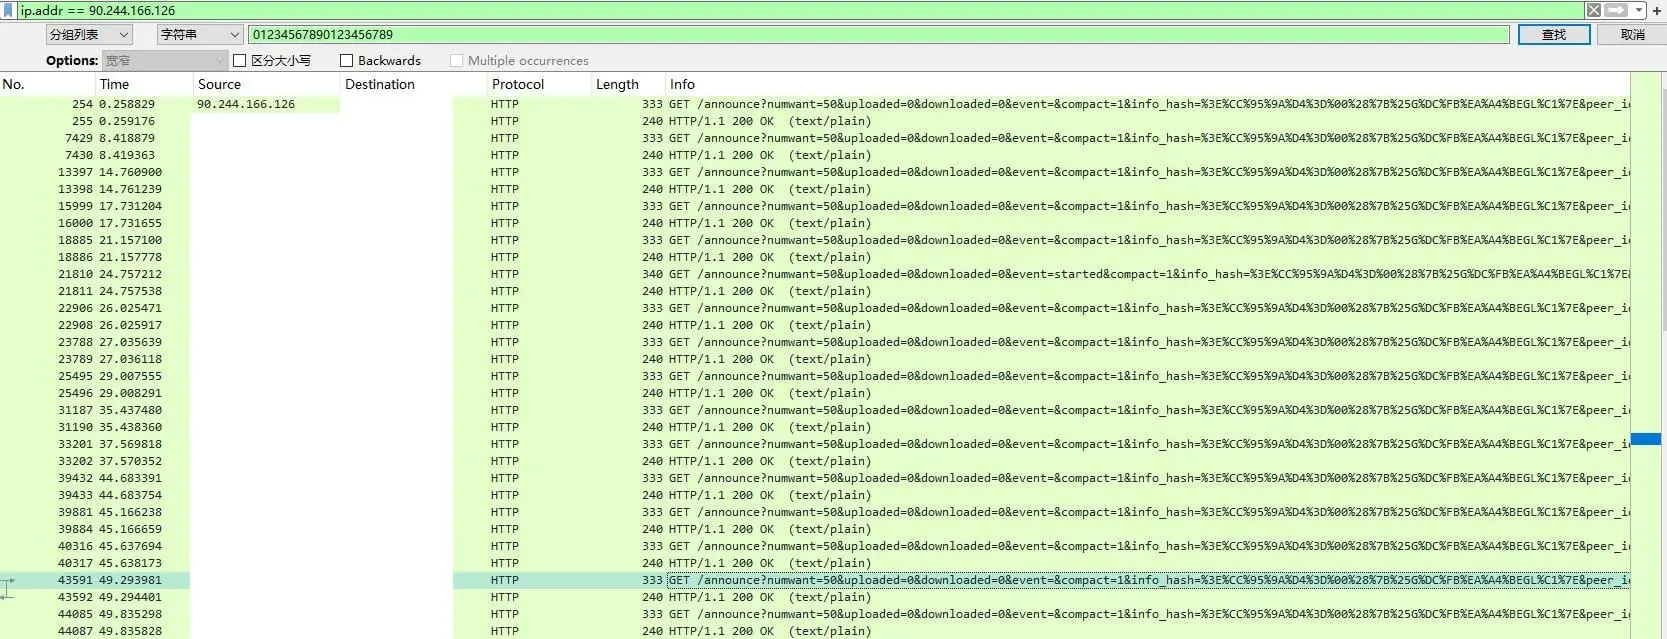This screenshot has height=639, width=1667.
Task: Select packet number 39432 row
Action: click(815, 478)
